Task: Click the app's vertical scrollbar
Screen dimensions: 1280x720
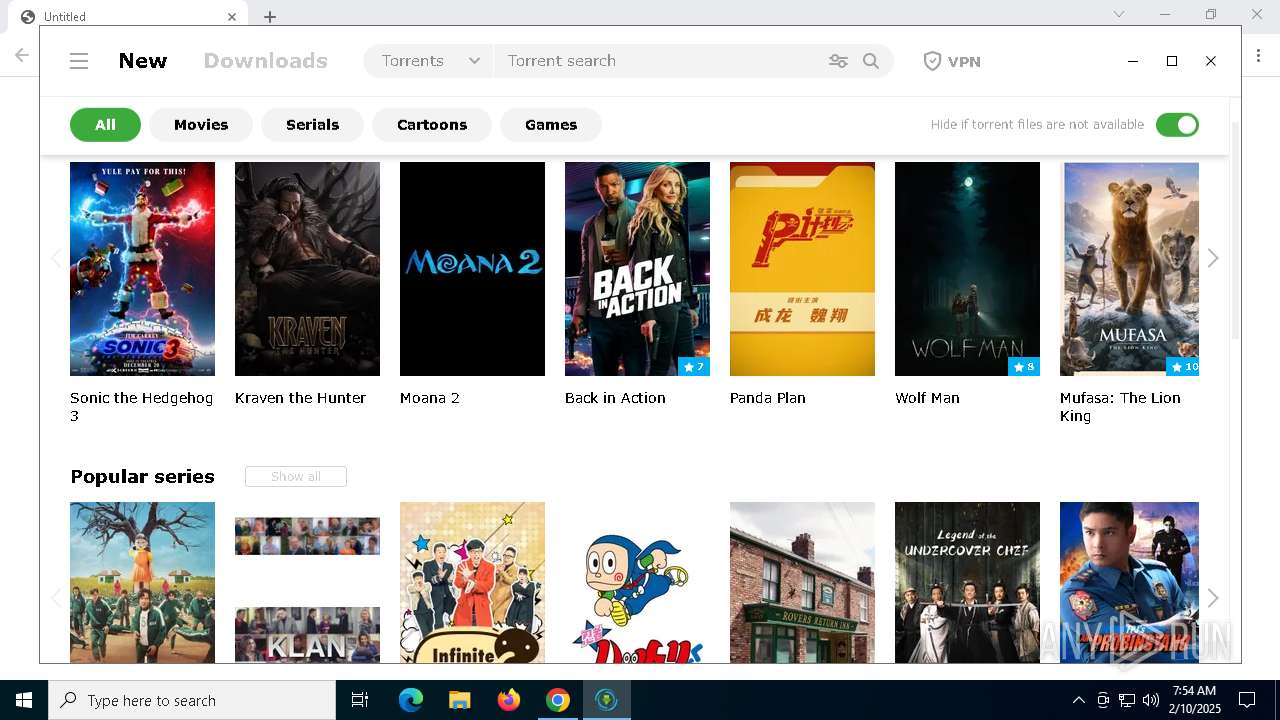Action: click(1235, 230)
